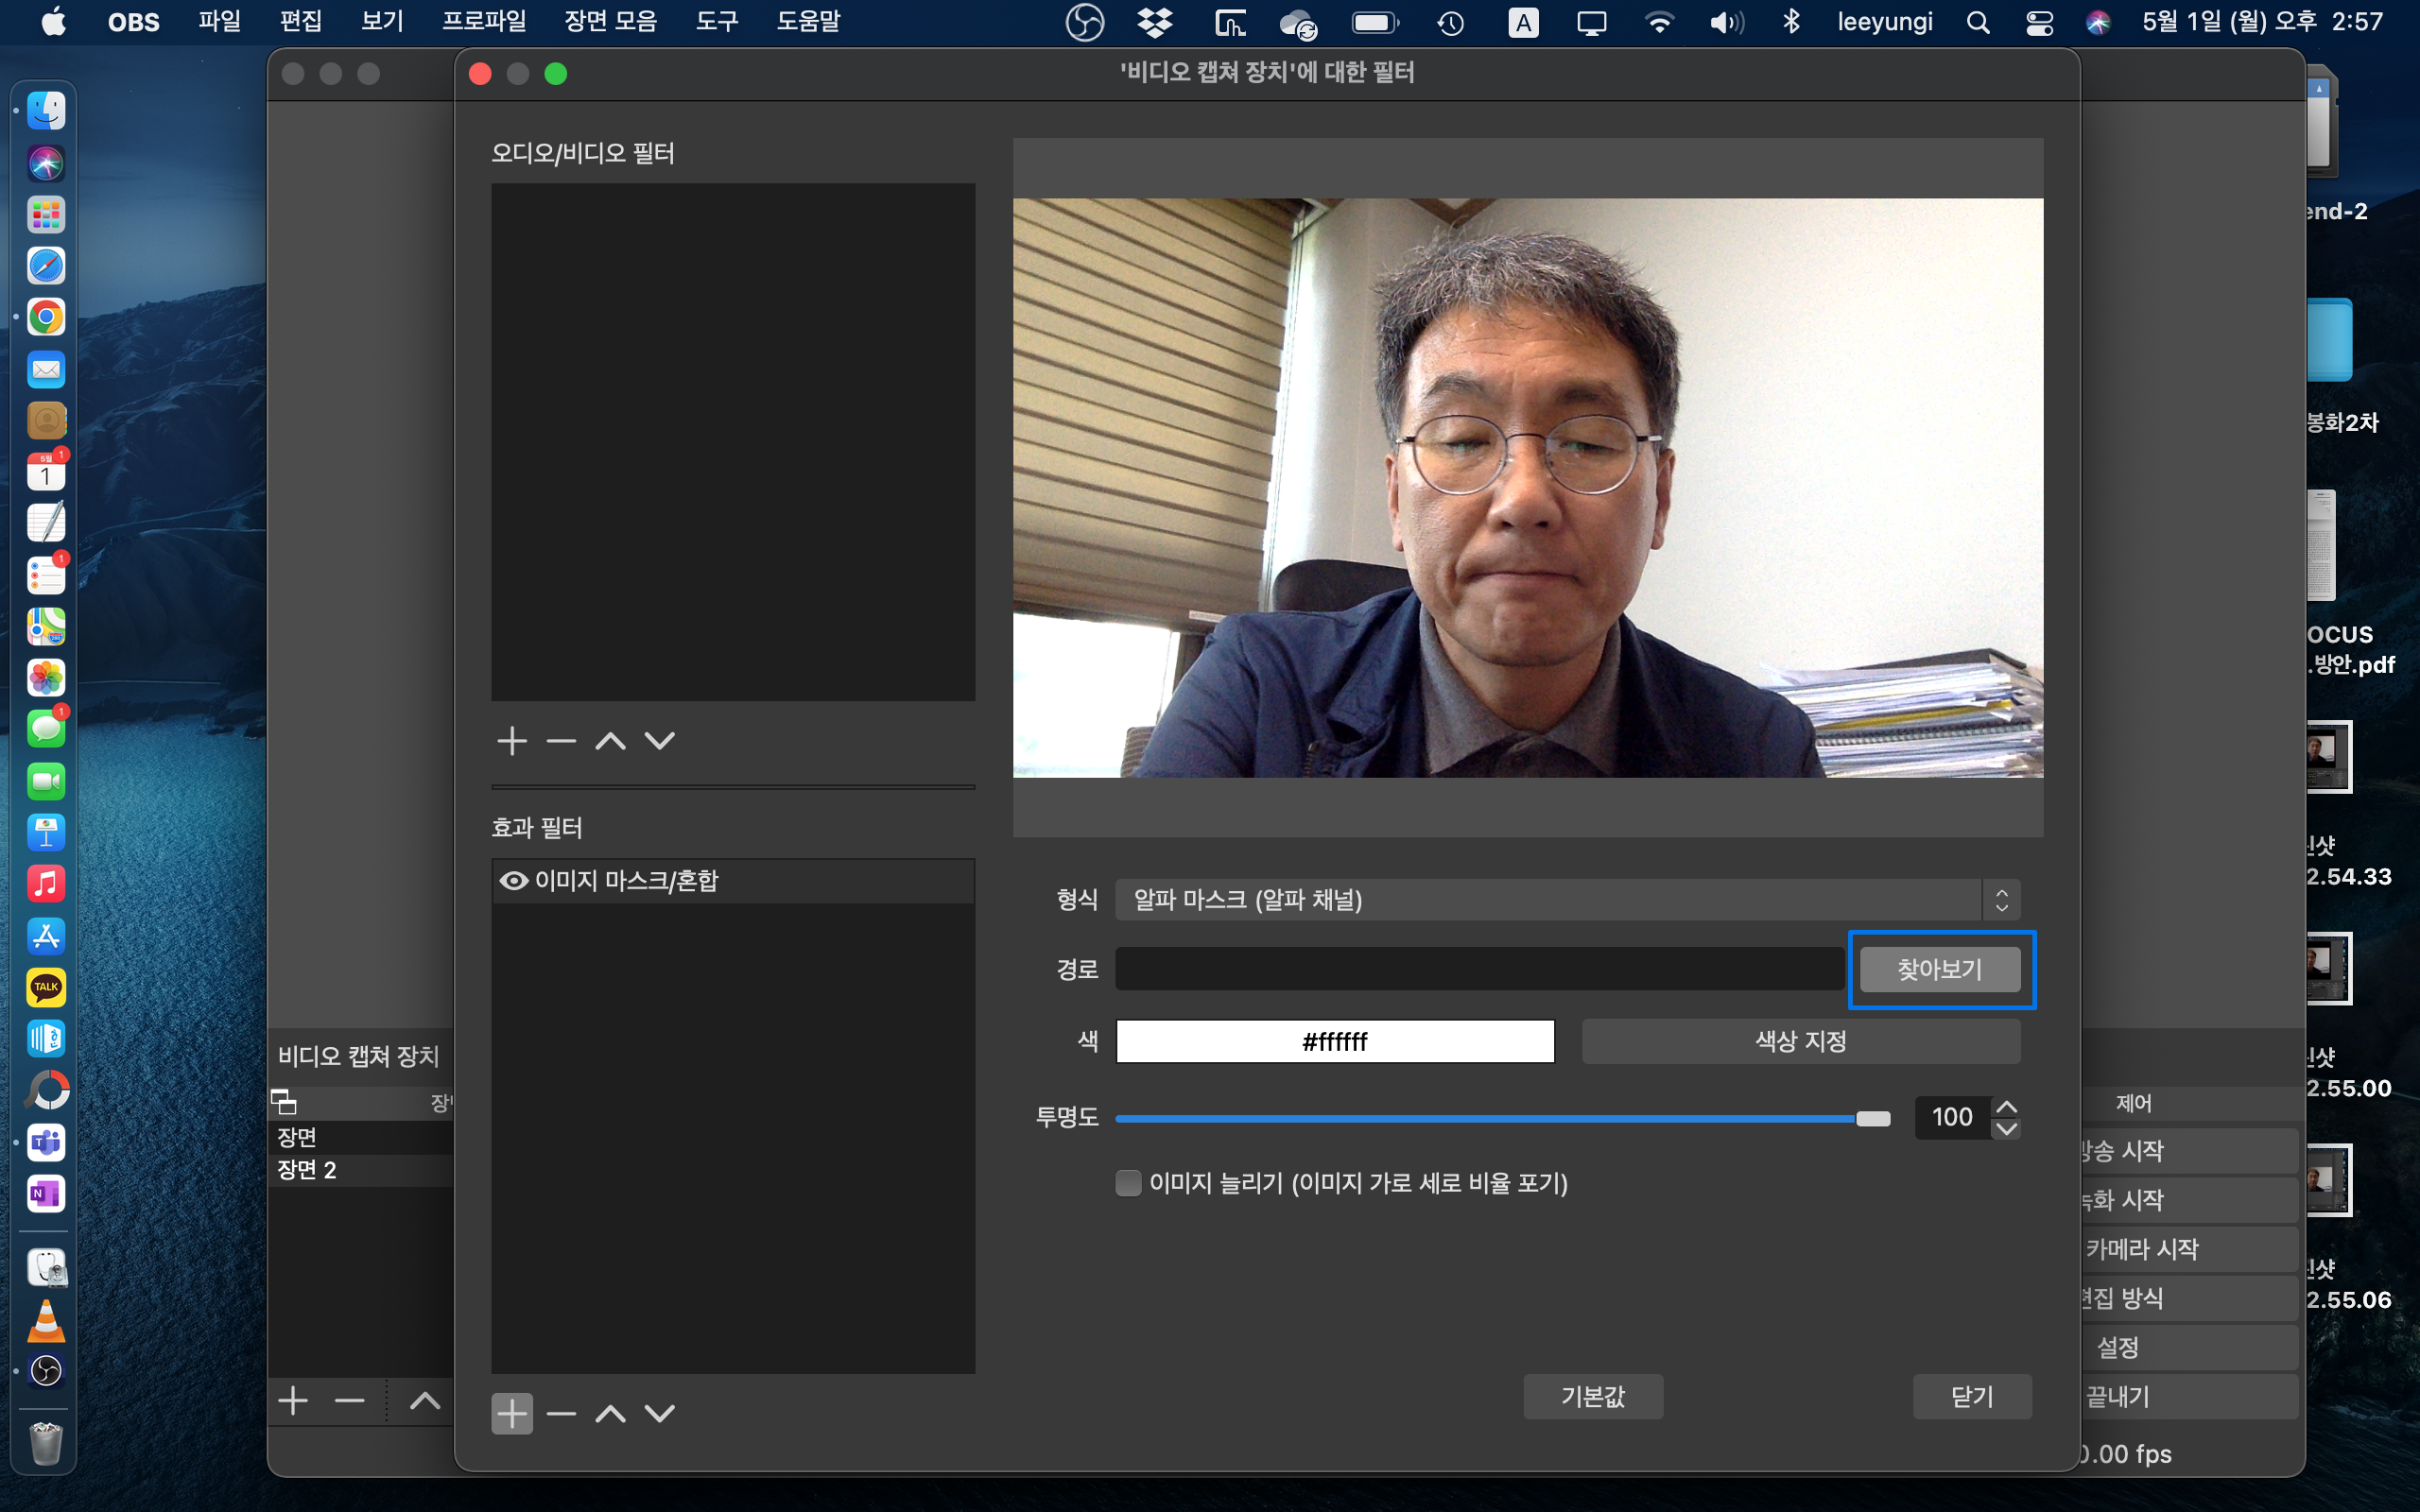Viewport: 2420px width, 1512px height.
Task: Add a new effect filter with plus button
Action: coord(512,1413)
